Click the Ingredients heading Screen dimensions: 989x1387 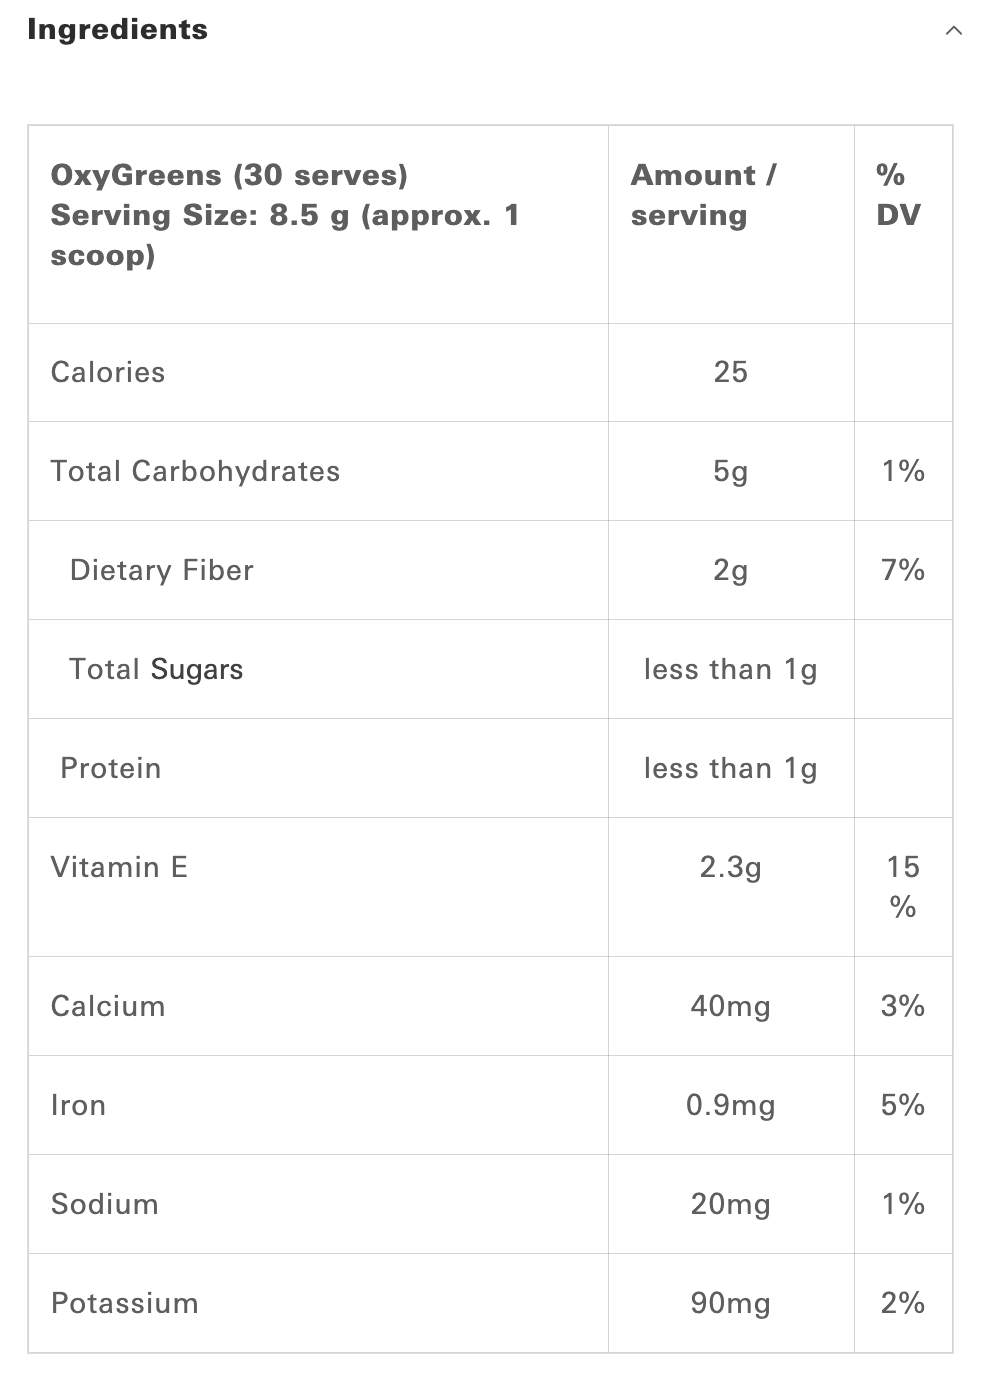pos(118,30)
